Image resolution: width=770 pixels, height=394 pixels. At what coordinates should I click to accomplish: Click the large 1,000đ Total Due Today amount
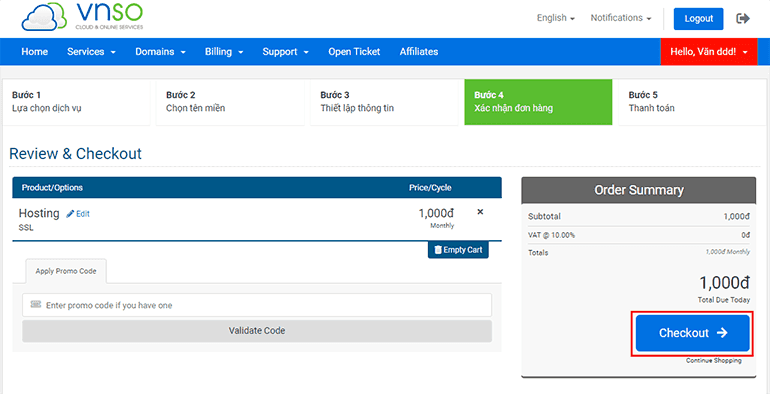point(724,283)
